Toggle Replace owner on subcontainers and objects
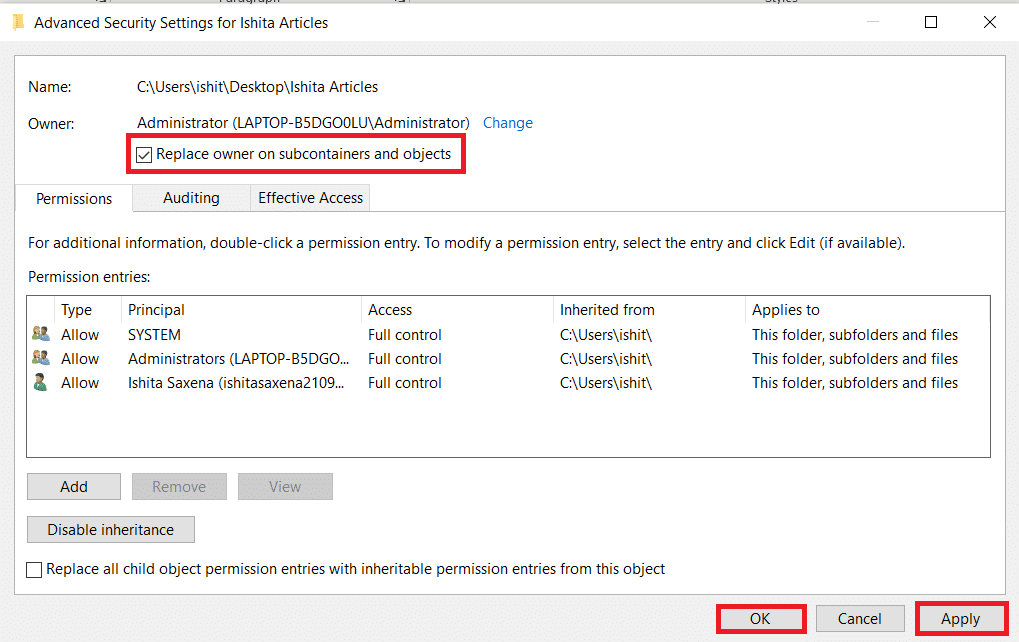The height and width of the screenshot is (642, 1019). click(x=144, y=155)
